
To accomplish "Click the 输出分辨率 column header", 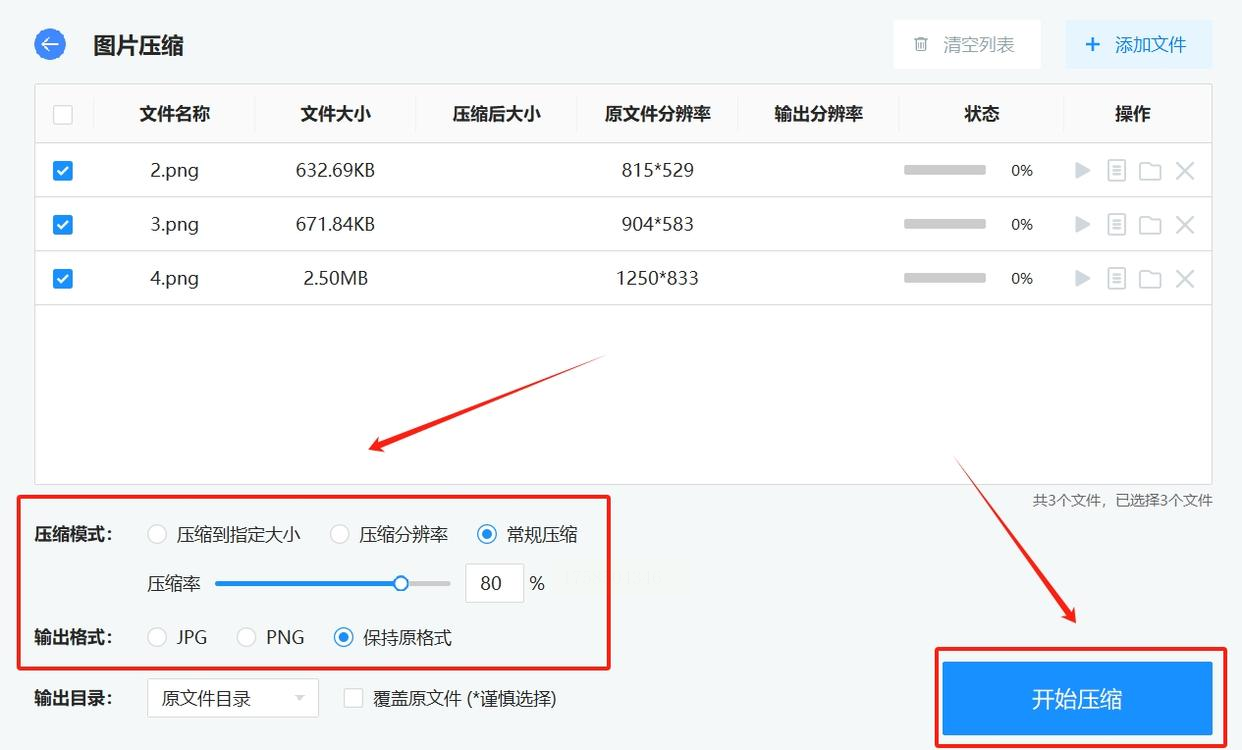I will click(819, 114).
